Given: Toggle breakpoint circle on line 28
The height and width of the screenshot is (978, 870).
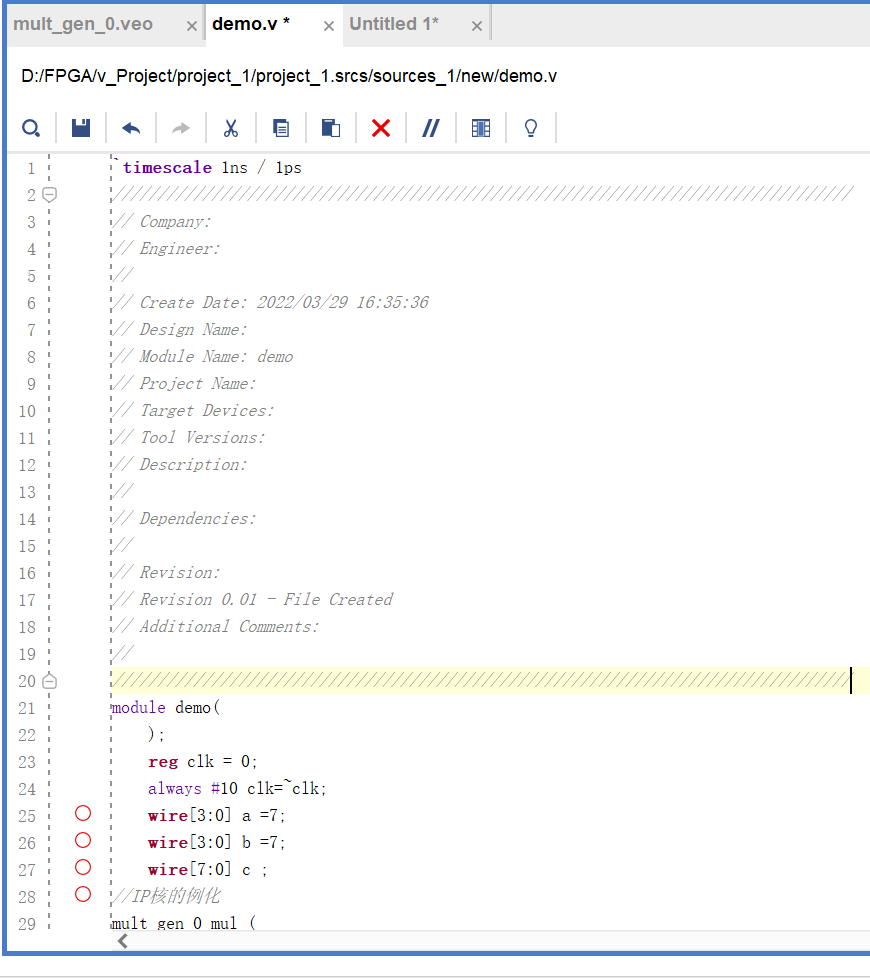Looking at the screenshot, I should (x=83, y=894).
